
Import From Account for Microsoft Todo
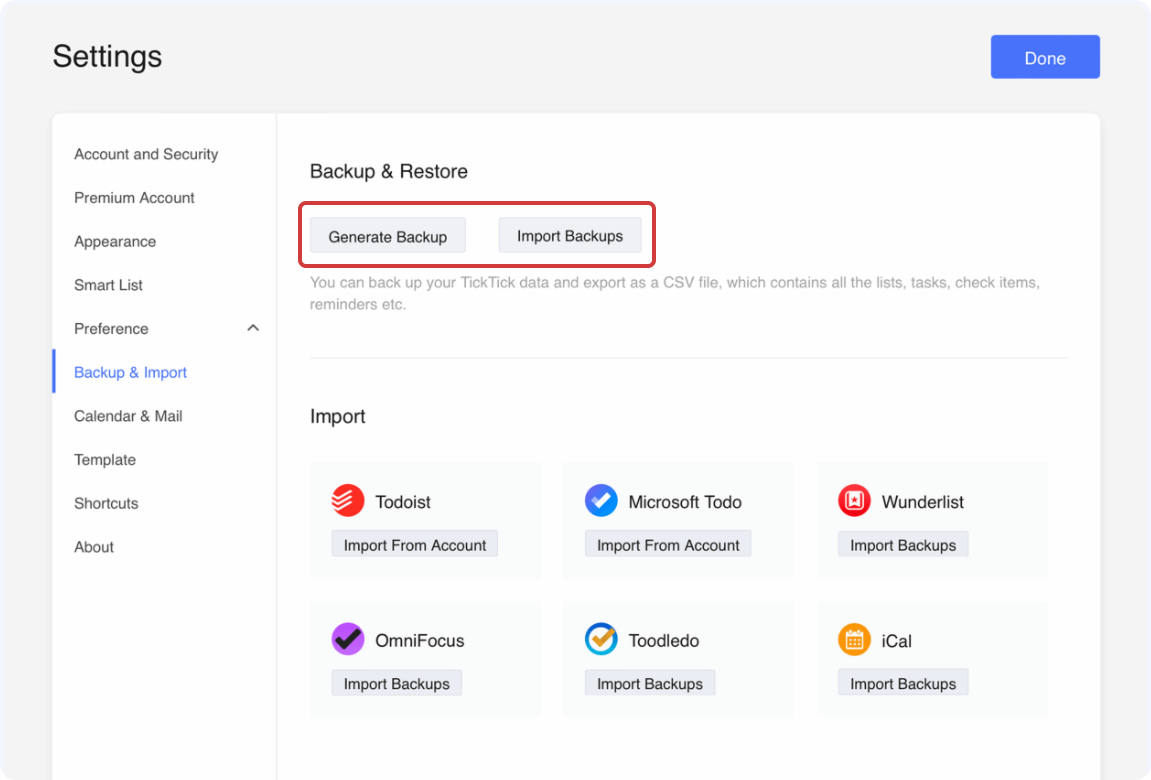667,544
